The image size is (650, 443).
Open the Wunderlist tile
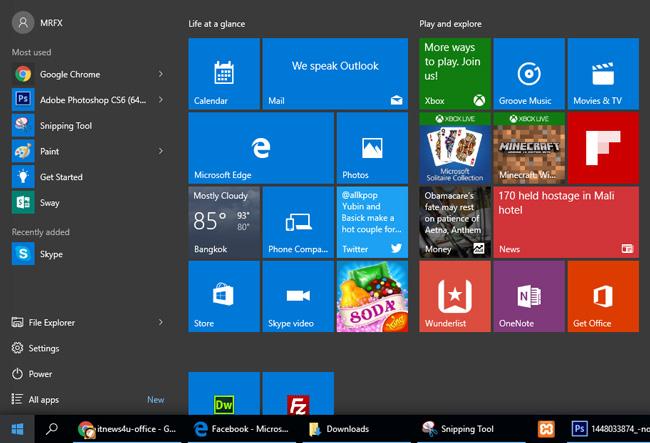pyautogui.click(x=455, y=296)
